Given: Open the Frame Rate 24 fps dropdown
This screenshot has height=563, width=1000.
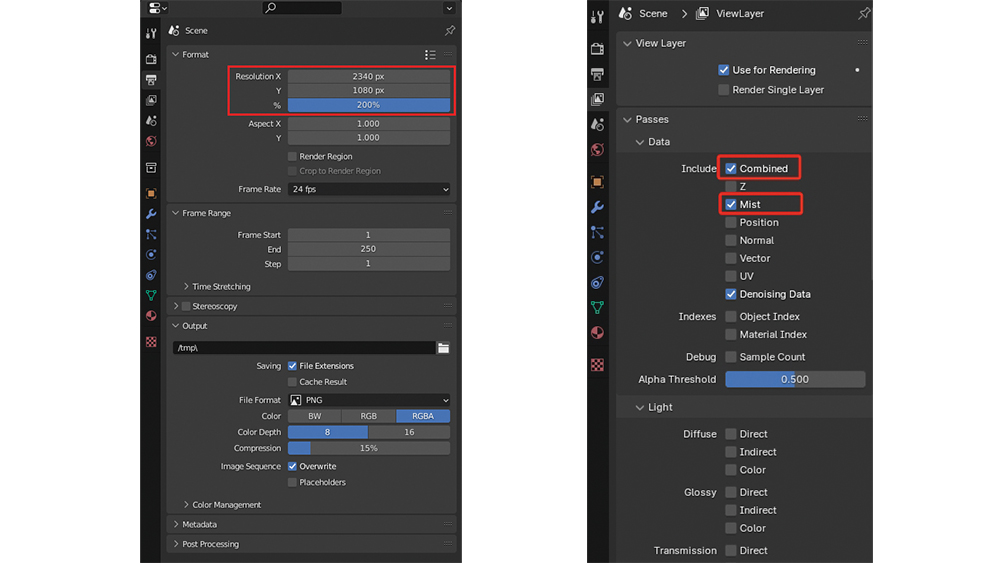Looking at the screenshot, I should pos(368,189).
